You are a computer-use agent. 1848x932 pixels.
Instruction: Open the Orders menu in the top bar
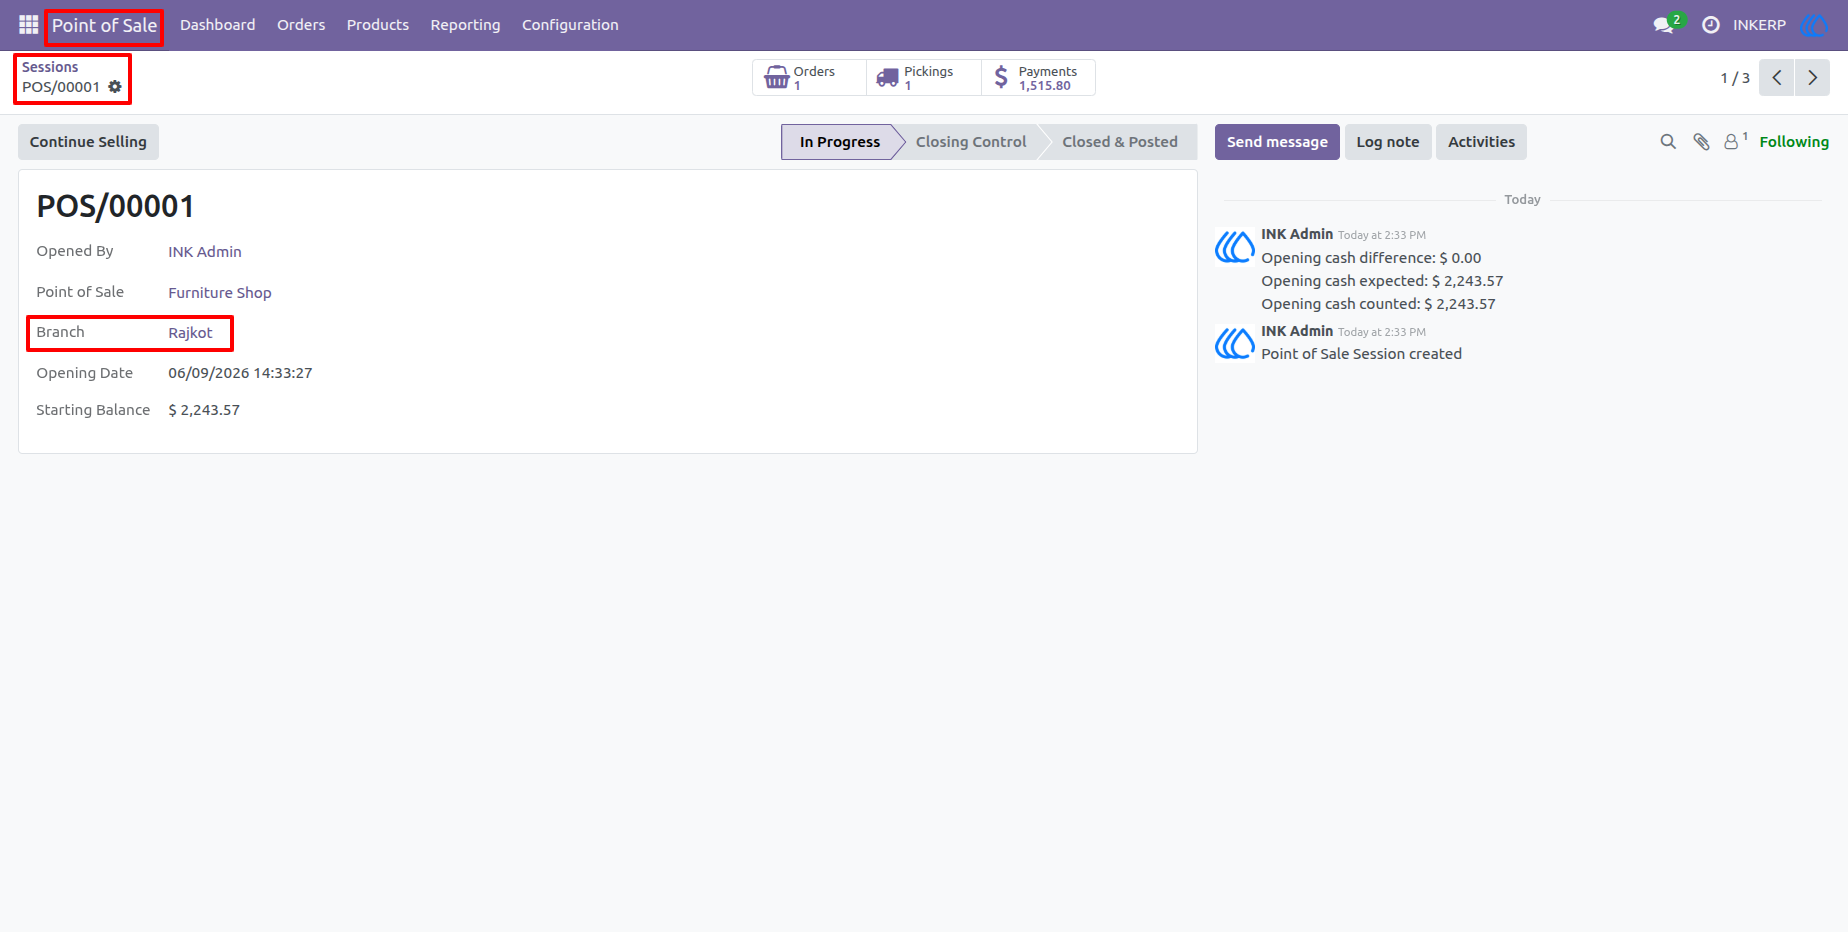tap(301, 25)
